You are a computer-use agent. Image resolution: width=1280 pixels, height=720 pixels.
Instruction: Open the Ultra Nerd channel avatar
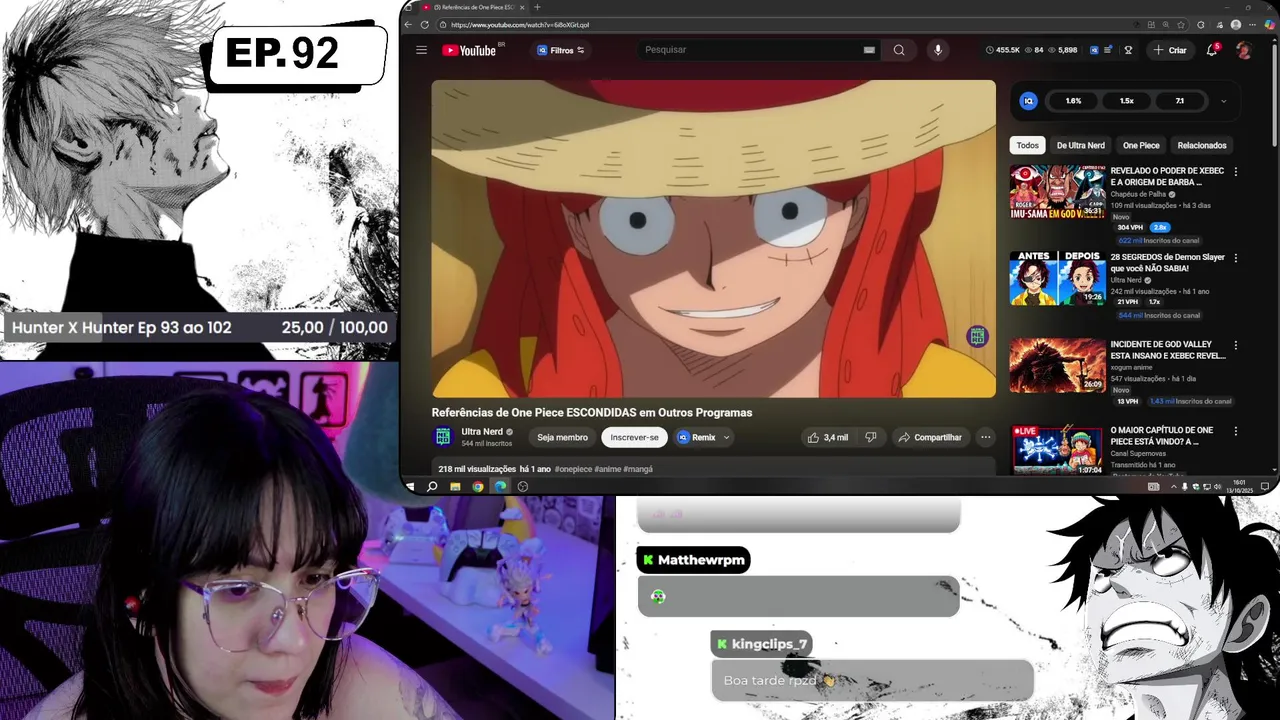443,437
